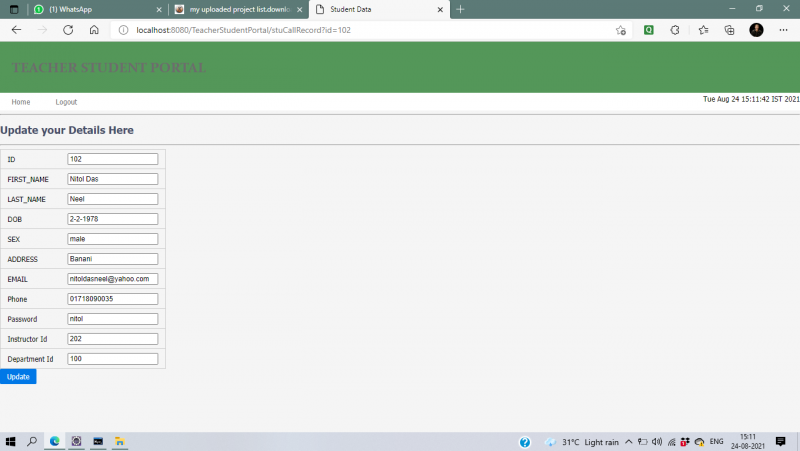Image resolution: width=800 pixels, height=451 pixels.
Task: Click the EMAIL input field
Action: coord(113,279)
